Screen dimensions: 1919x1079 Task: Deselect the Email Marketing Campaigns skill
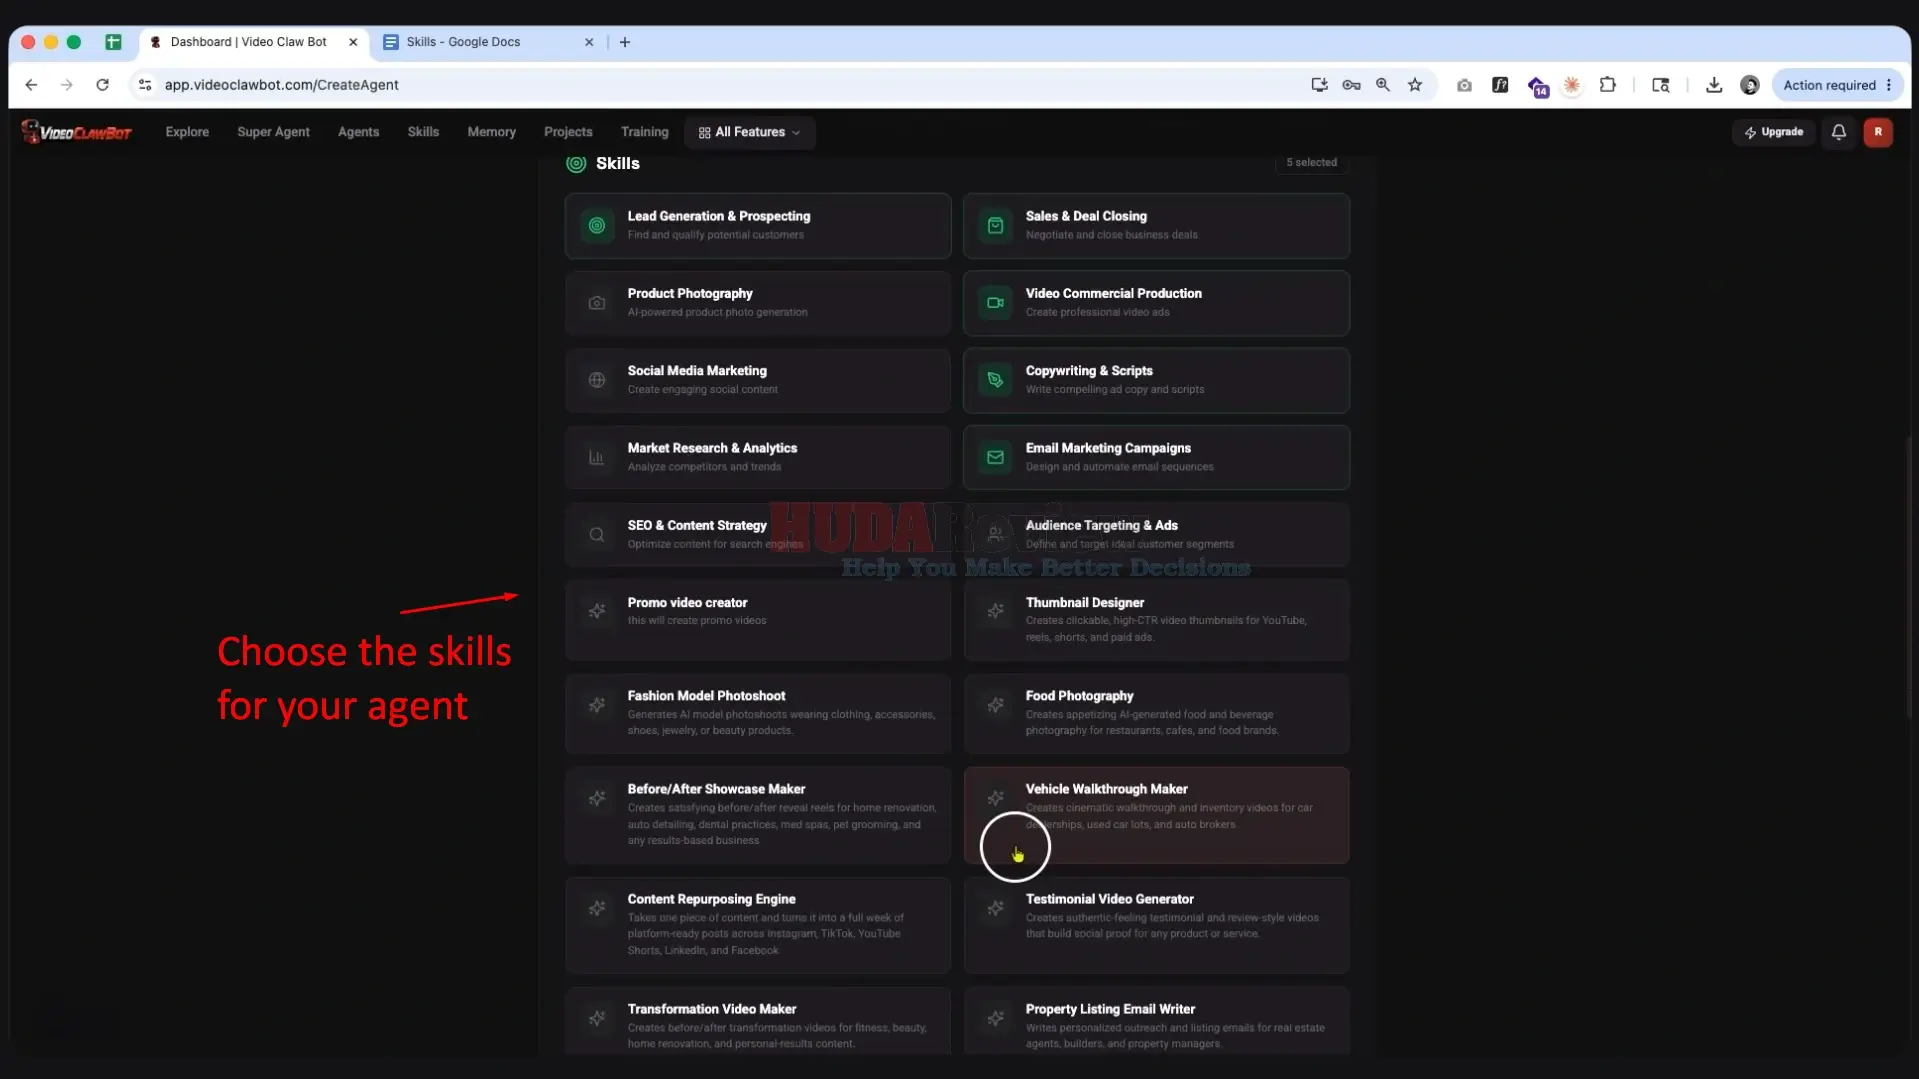point(1156,458)
